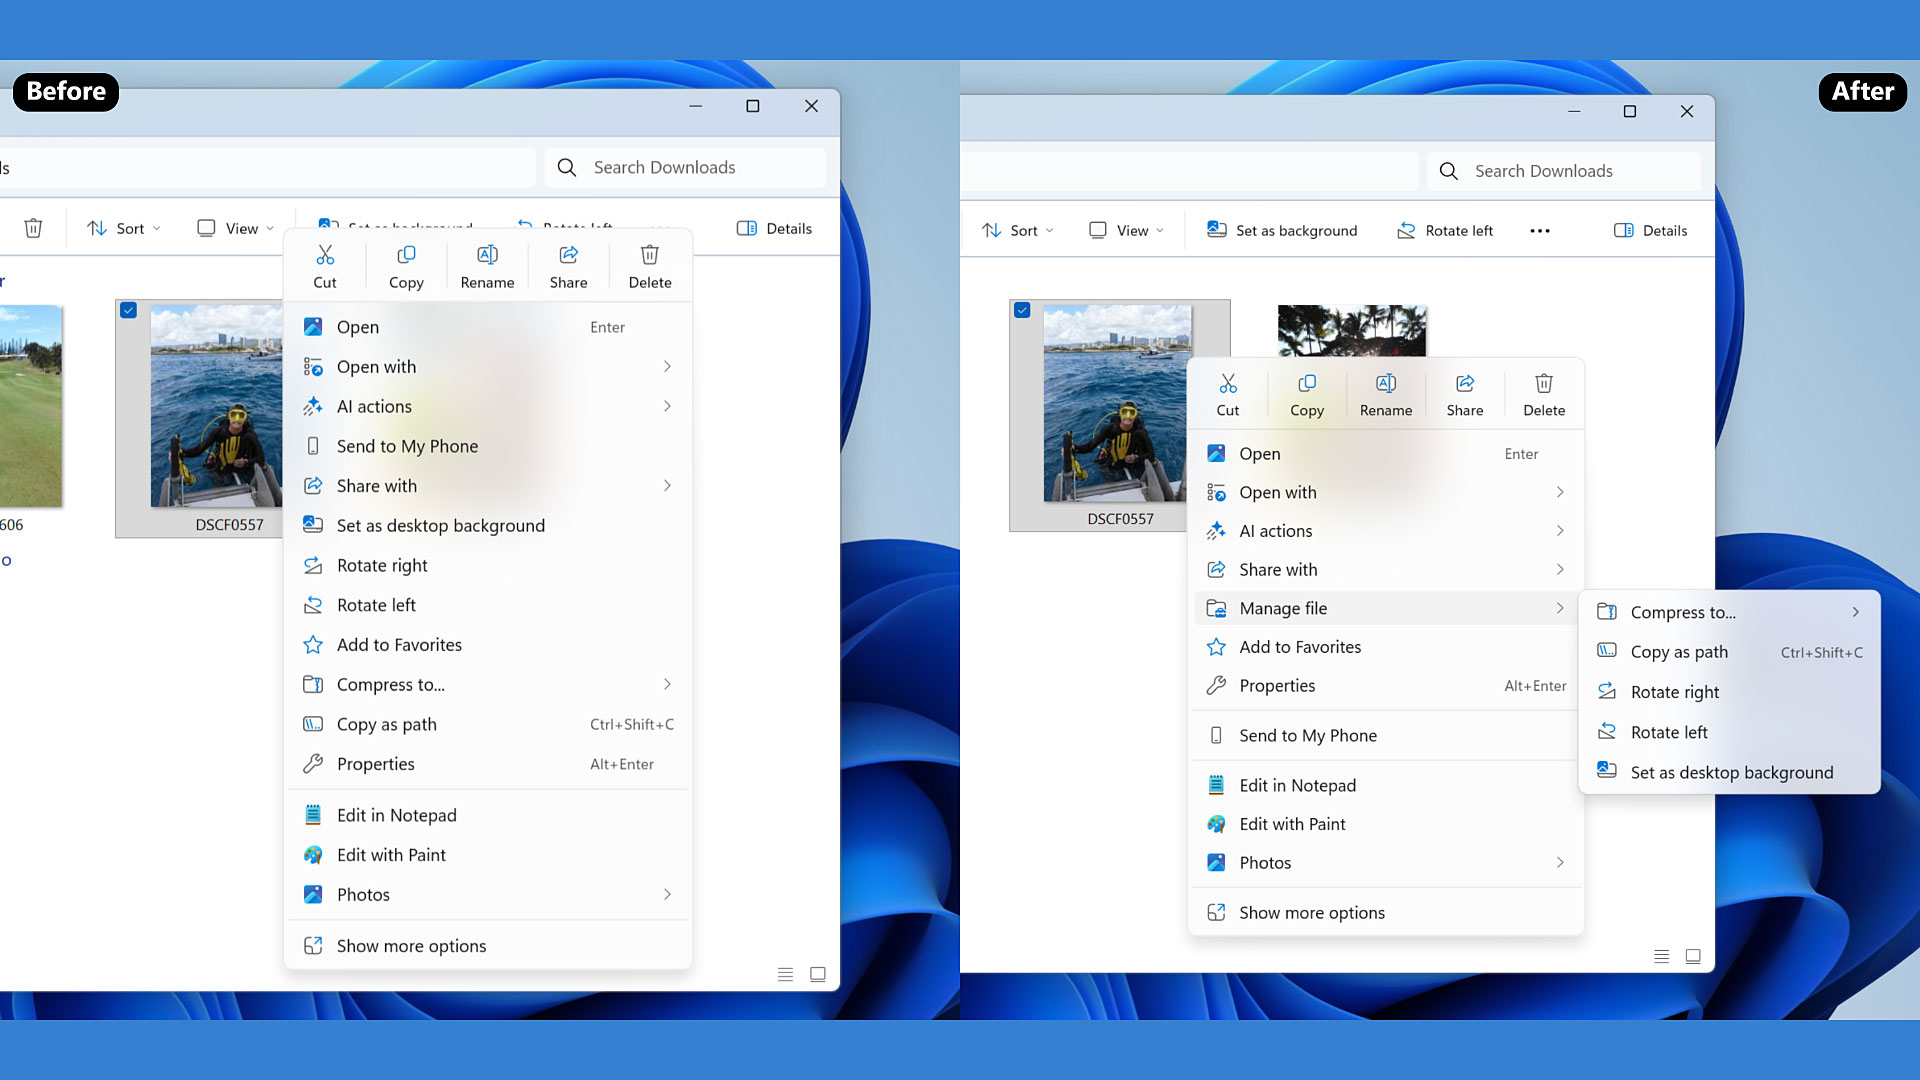This screenshot has height=1080, width=1920.
Task: Switch to details list view in the Before window
Action: coord(786,974)
